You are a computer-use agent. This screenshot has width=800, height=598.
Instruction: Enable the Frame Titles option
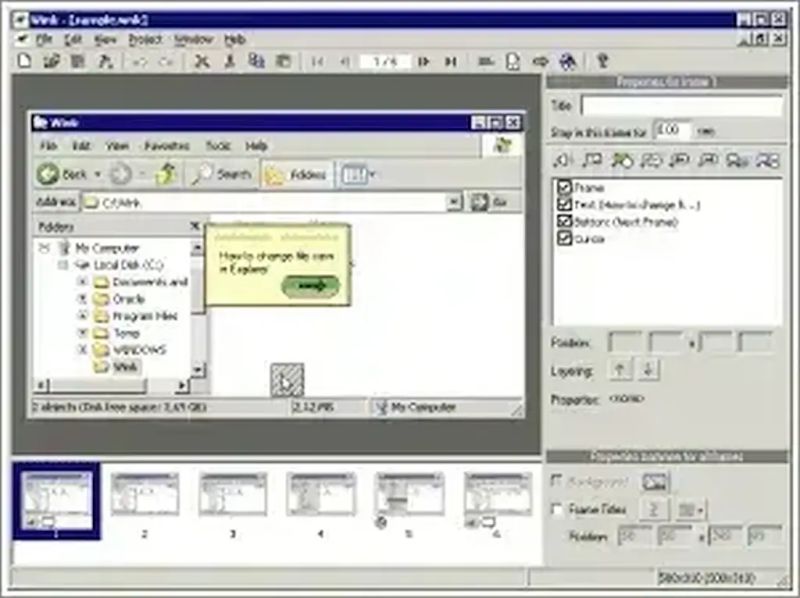coord(557,510)
